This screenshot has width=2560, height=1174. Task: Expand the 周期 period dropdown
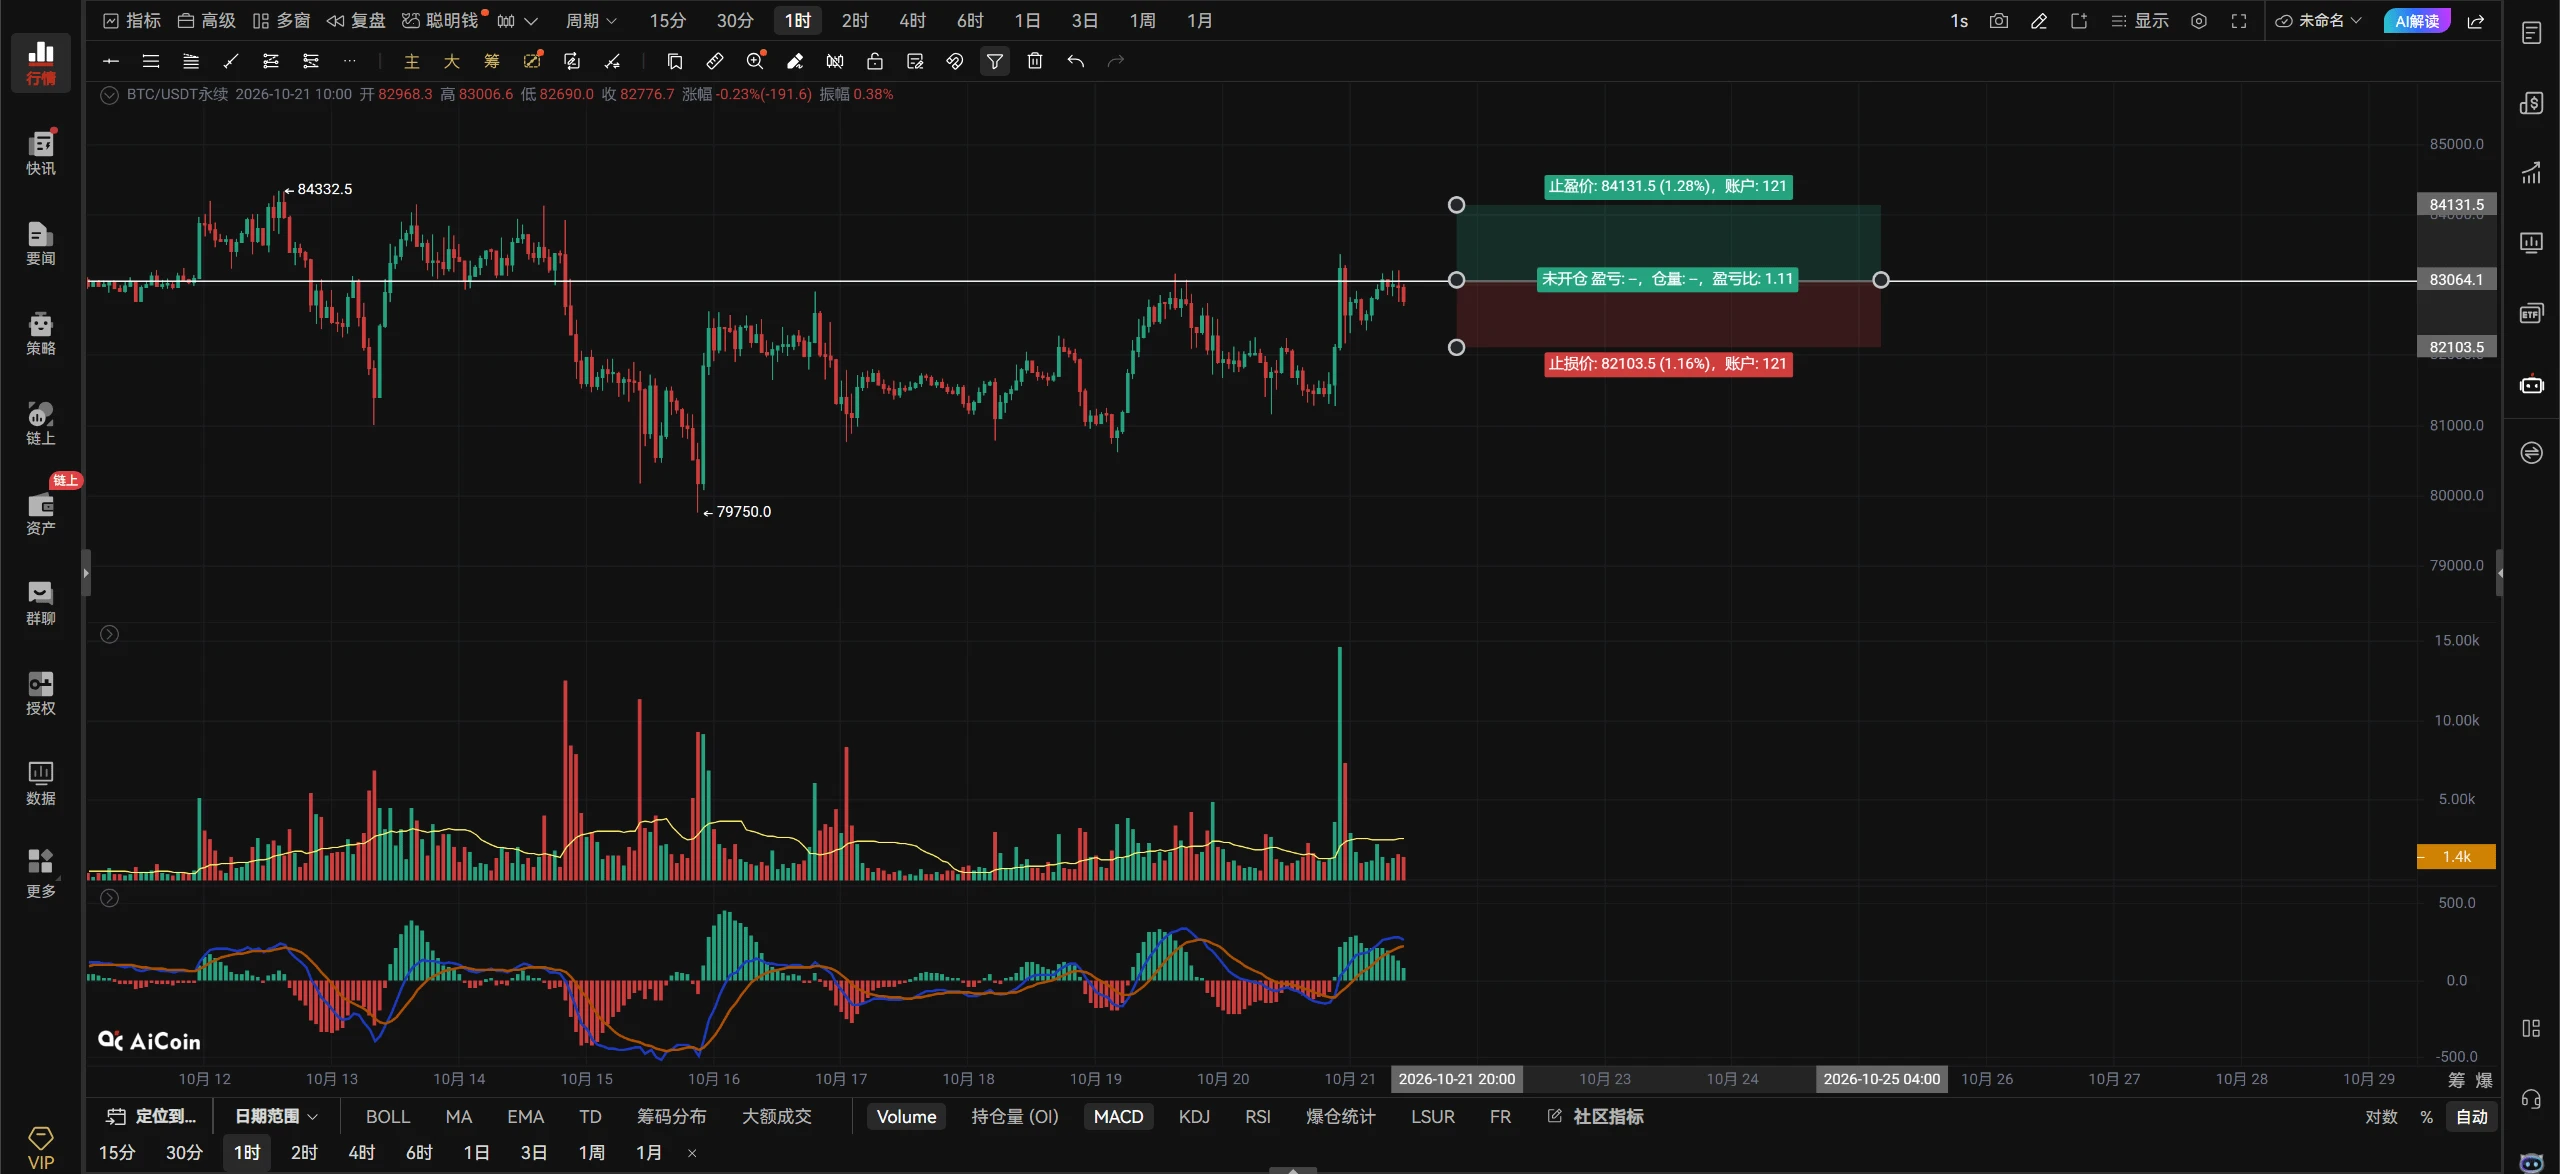click(591, 21)
